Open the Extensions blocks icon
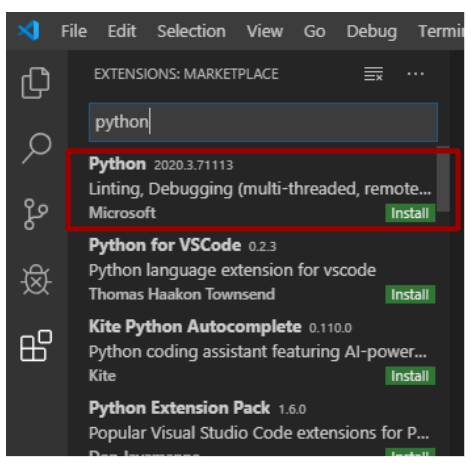This screenshot has height=465, width=471. point(36,346)
